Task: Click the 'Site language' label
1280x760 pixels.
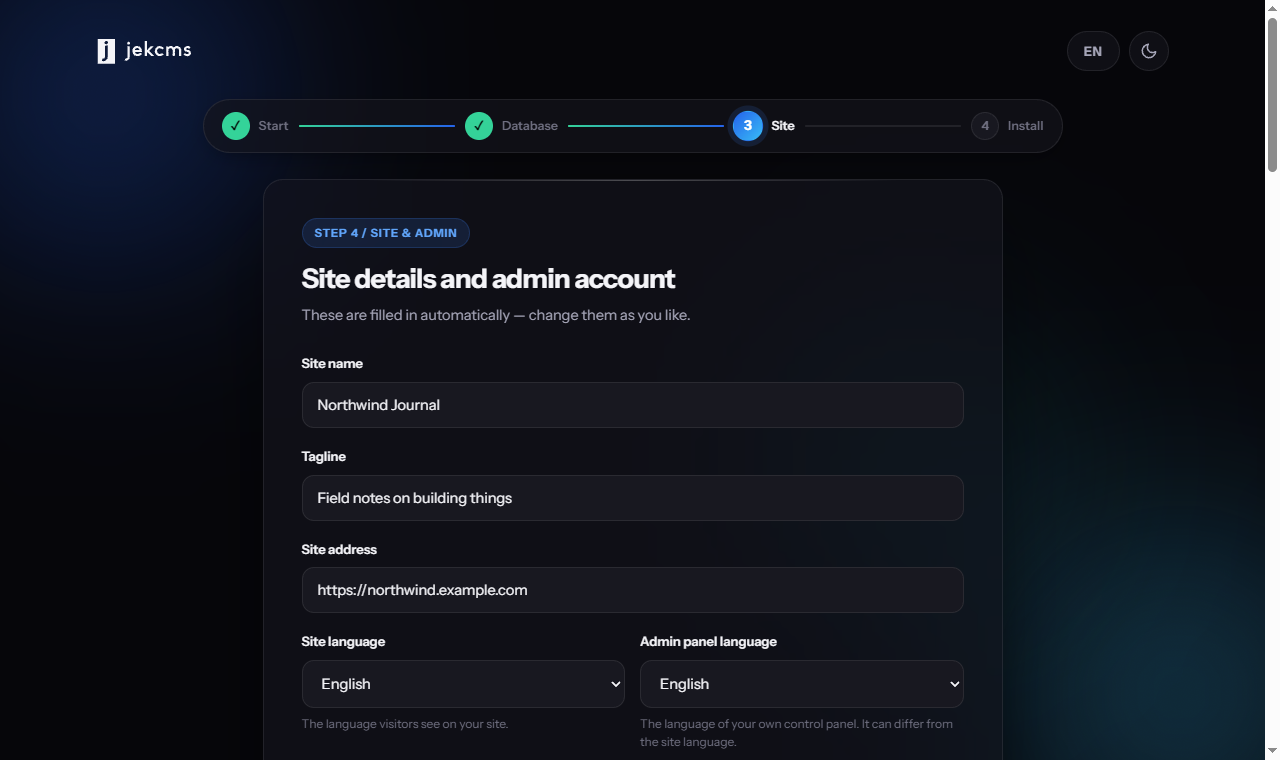Action: pos(343,642)
